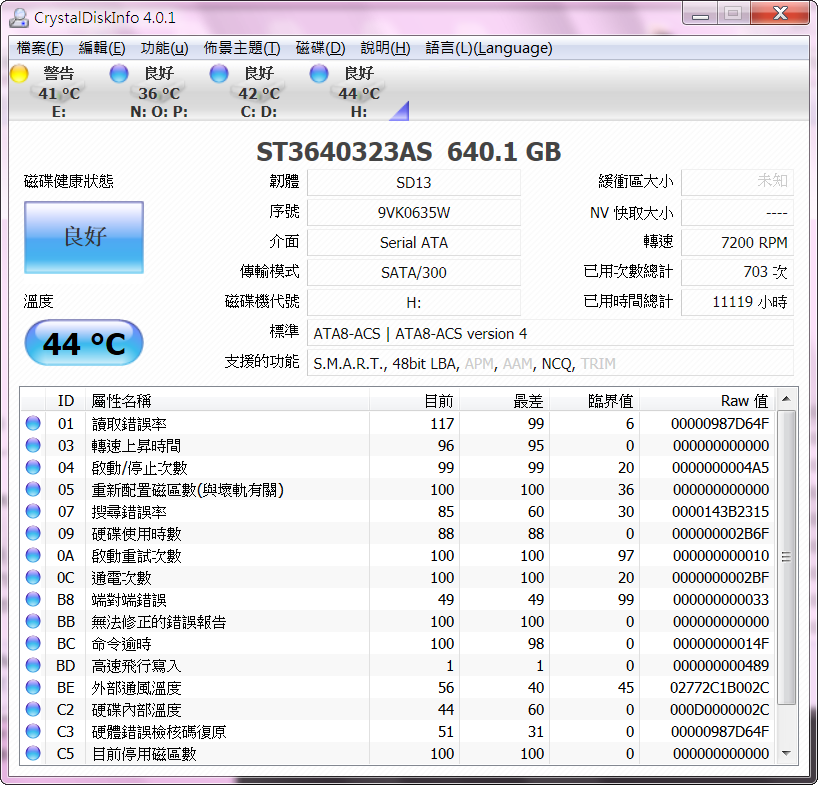Image resolution: width=818 pixels, height=785 pixels.
Task: Select the blue status icon for disk N: O: P:
Action: (x=119, y=74)
